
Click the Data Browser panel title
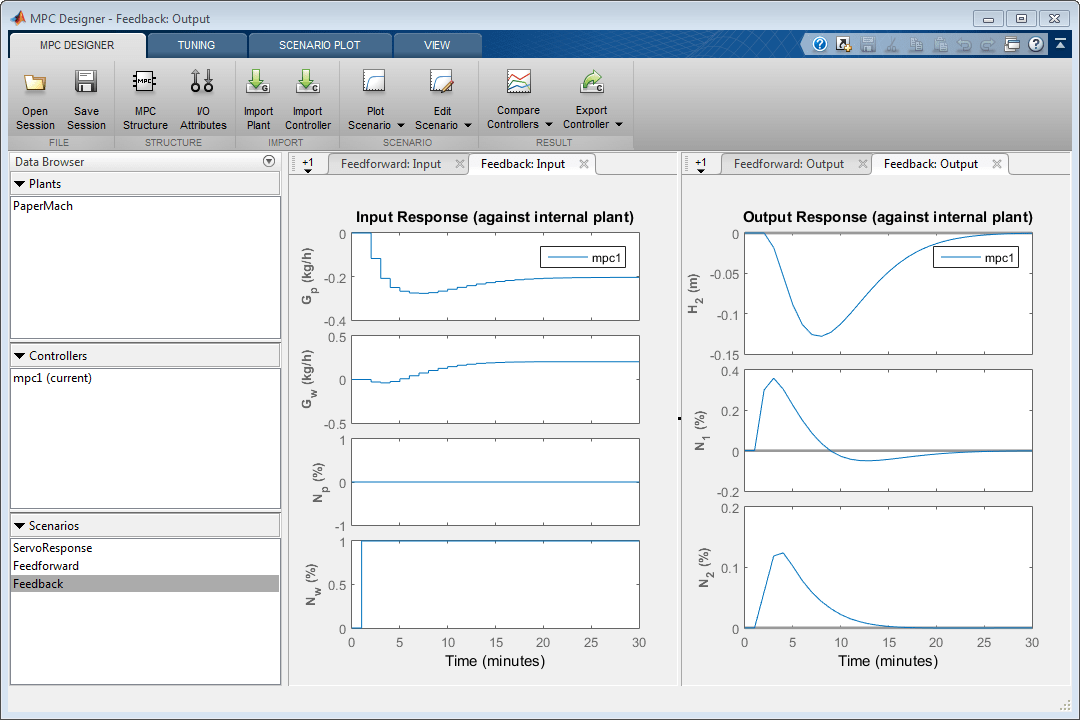pos(50,162)
